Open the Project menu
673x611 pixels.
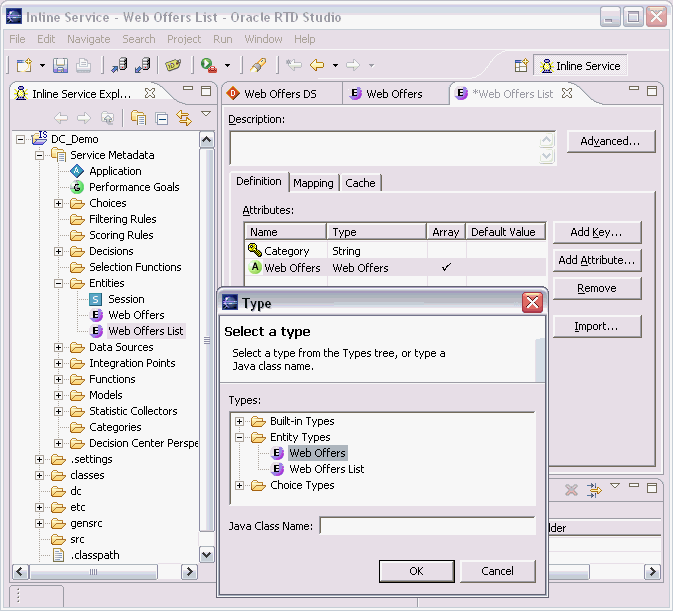click(x=184, y=39)
